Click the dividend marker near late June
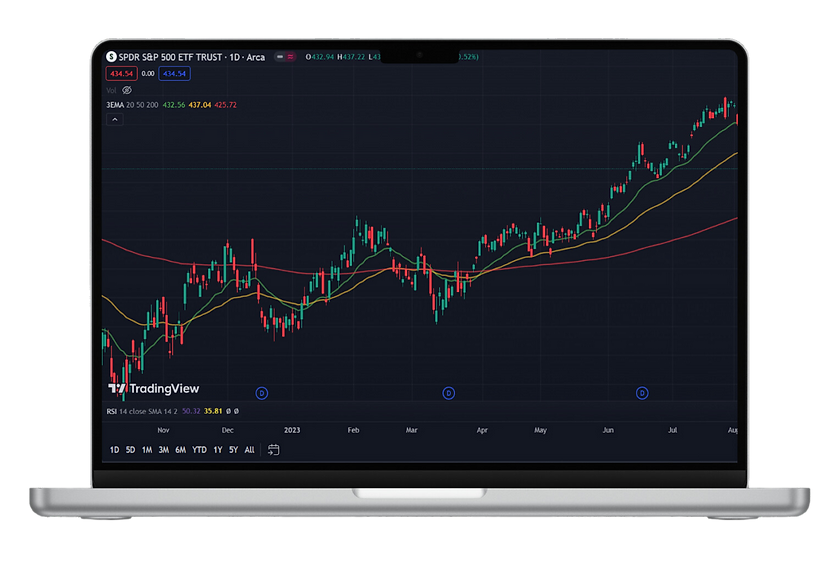 642,393
